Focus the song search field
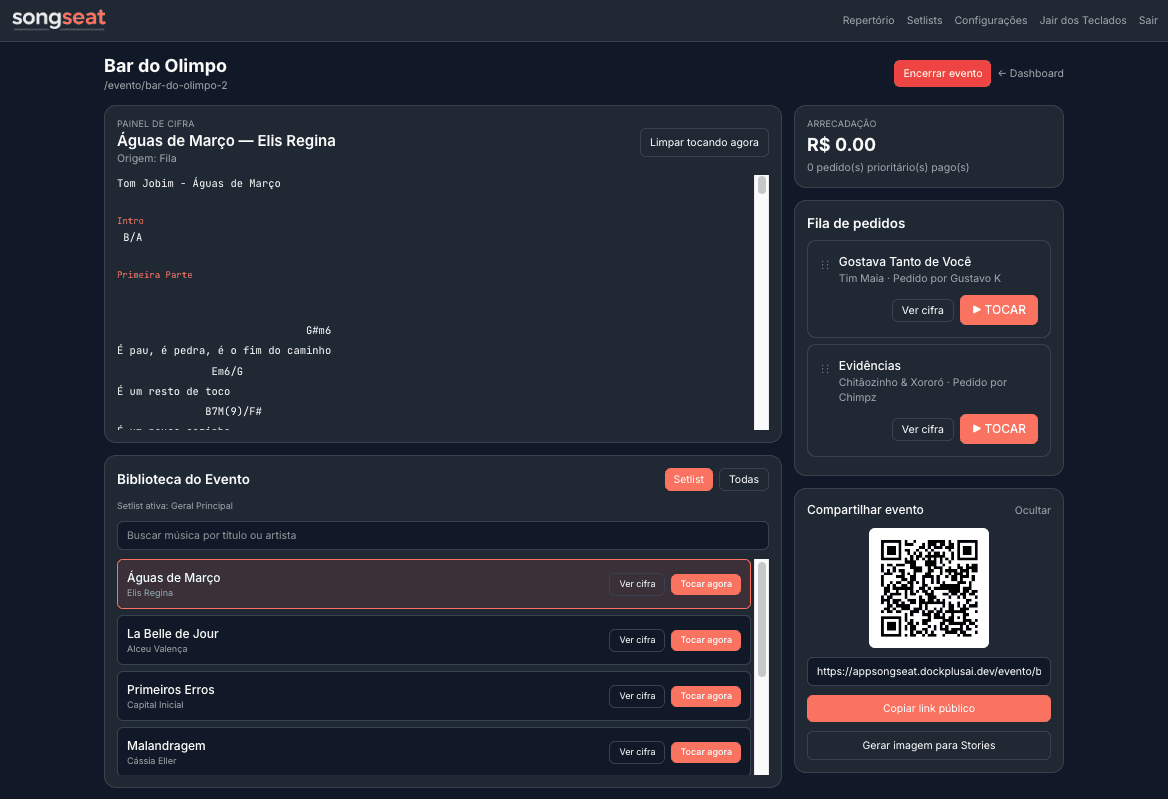Image resolution: width=1168 pixels, height=799 pixels. click(x=442, y=535)
